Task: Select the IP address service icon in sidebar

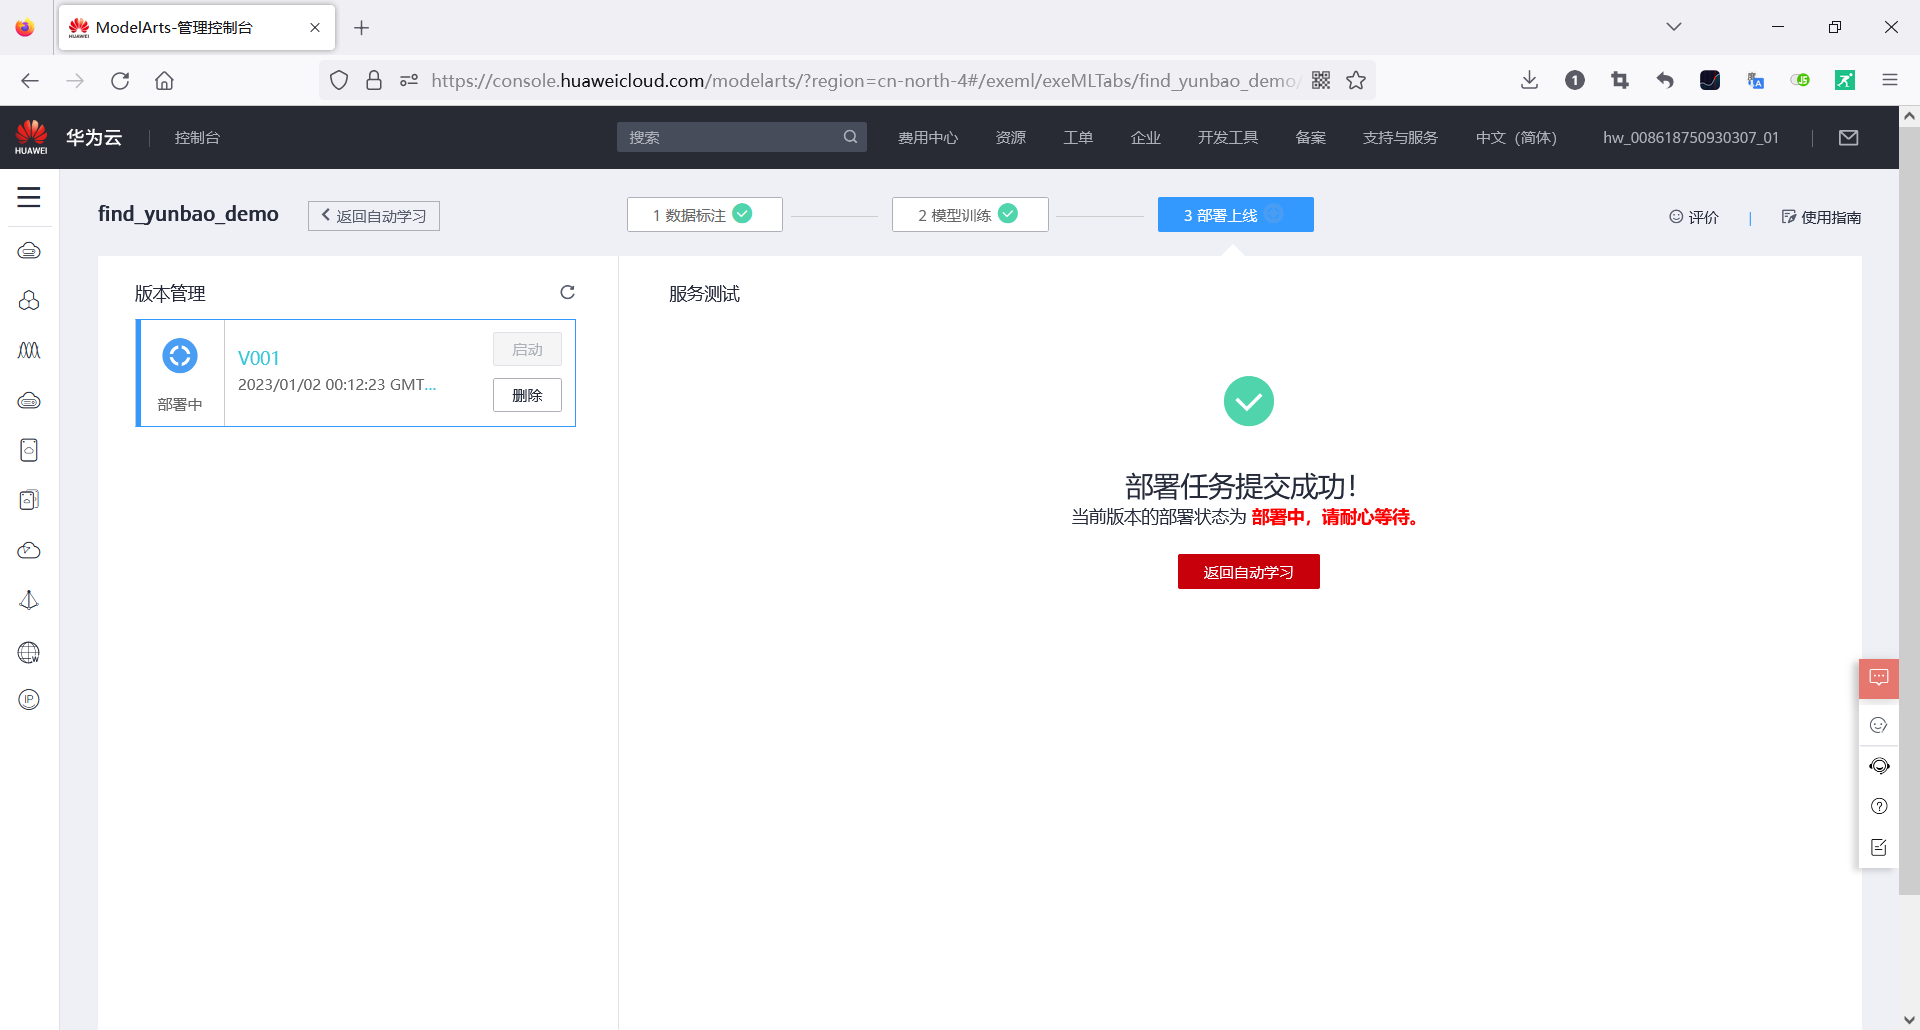Action: [x=29, y=699]
